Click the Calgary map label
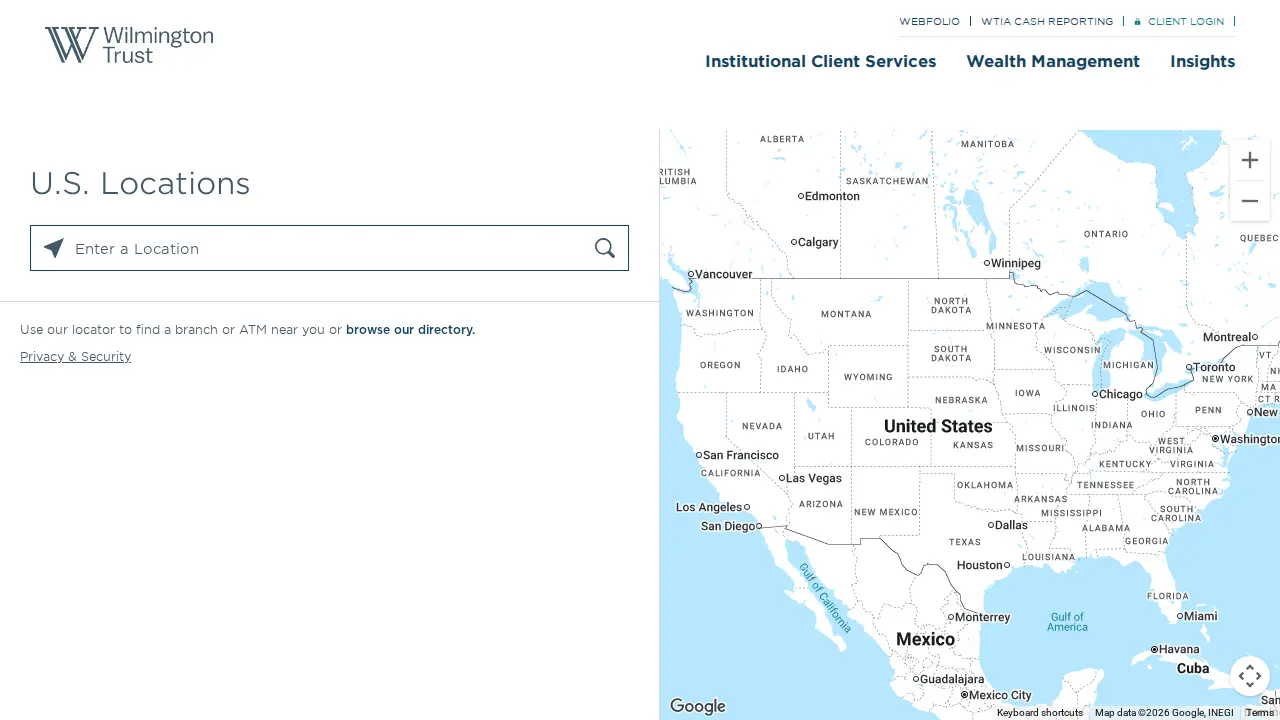Viewport: 1280px width, 720px height. (x=818, y=242)
